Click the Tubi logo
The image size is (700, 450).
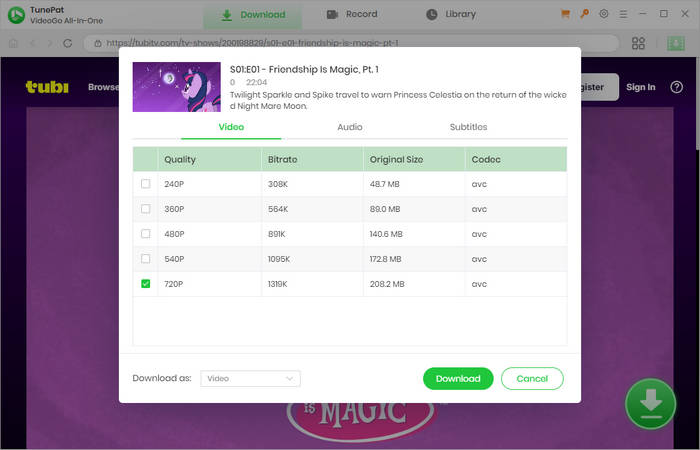tap(47, 87)
